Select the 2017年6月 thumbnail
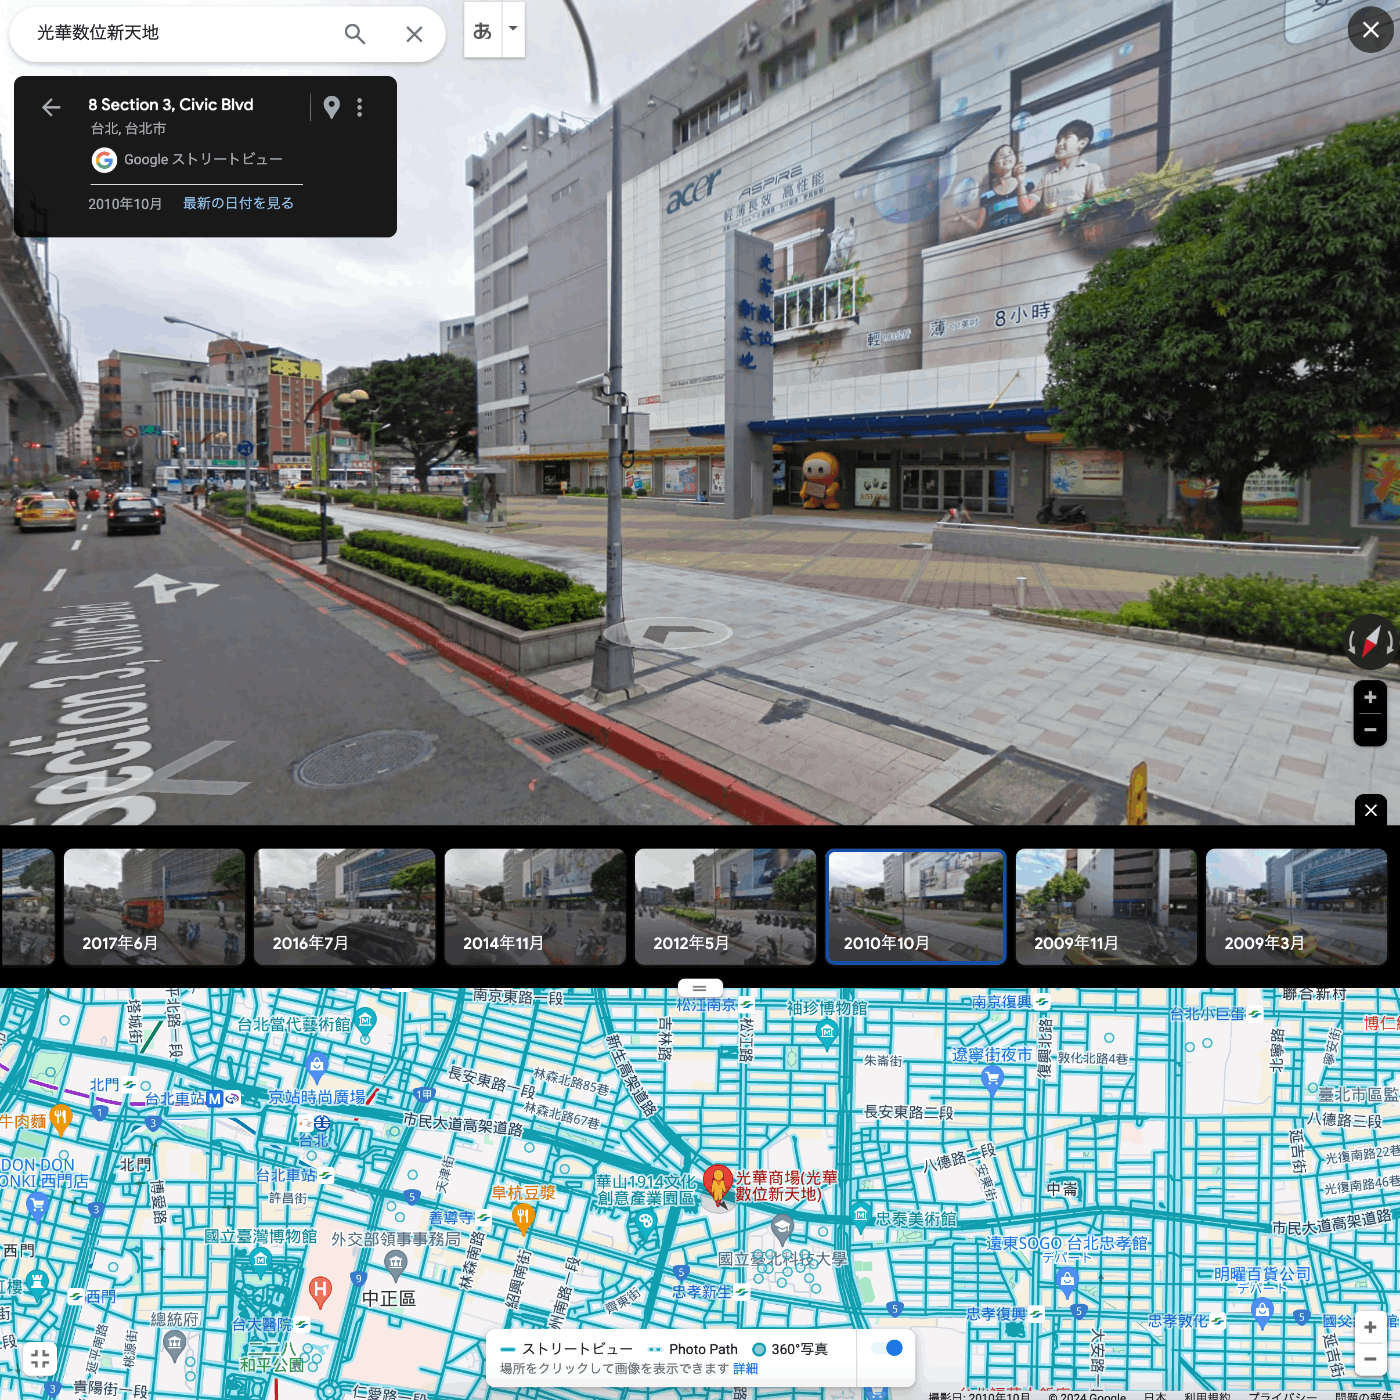 click(154, 907)
